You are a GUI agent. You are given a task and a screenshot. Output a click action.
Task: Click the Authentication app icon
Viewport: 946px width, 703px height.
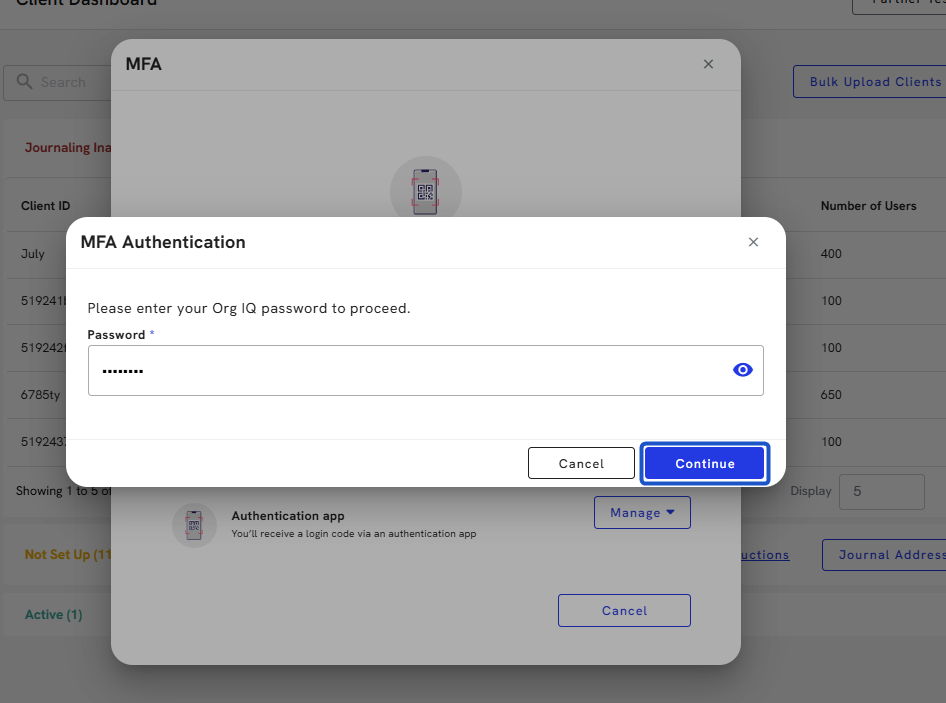coord(194,525)
